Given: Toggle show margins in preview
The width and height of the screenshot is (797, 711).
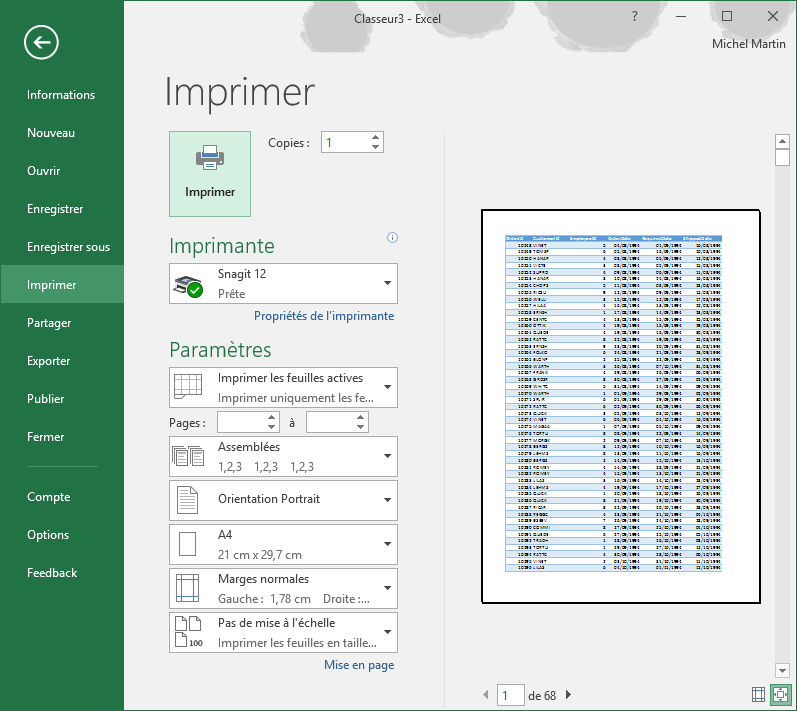Looking at the screenshot, I should [759, 694].
